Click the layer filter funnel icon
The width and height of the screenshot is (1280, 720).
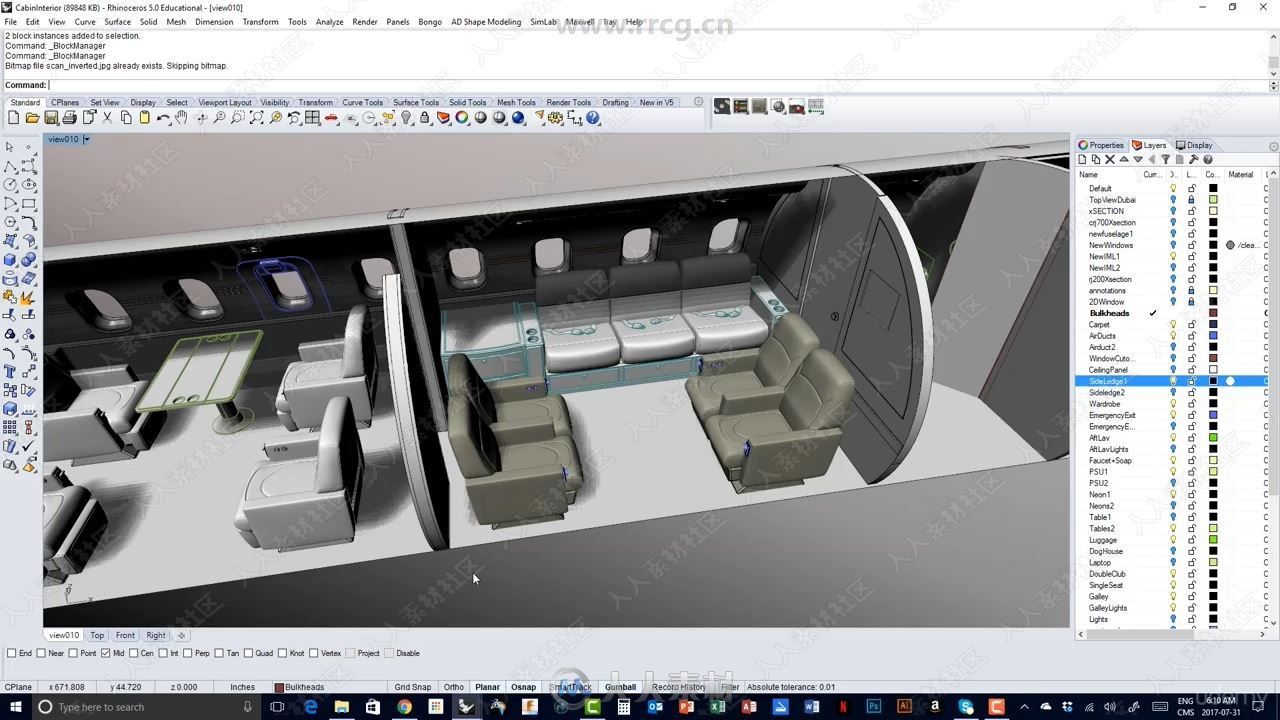(x=1165, y=159)
